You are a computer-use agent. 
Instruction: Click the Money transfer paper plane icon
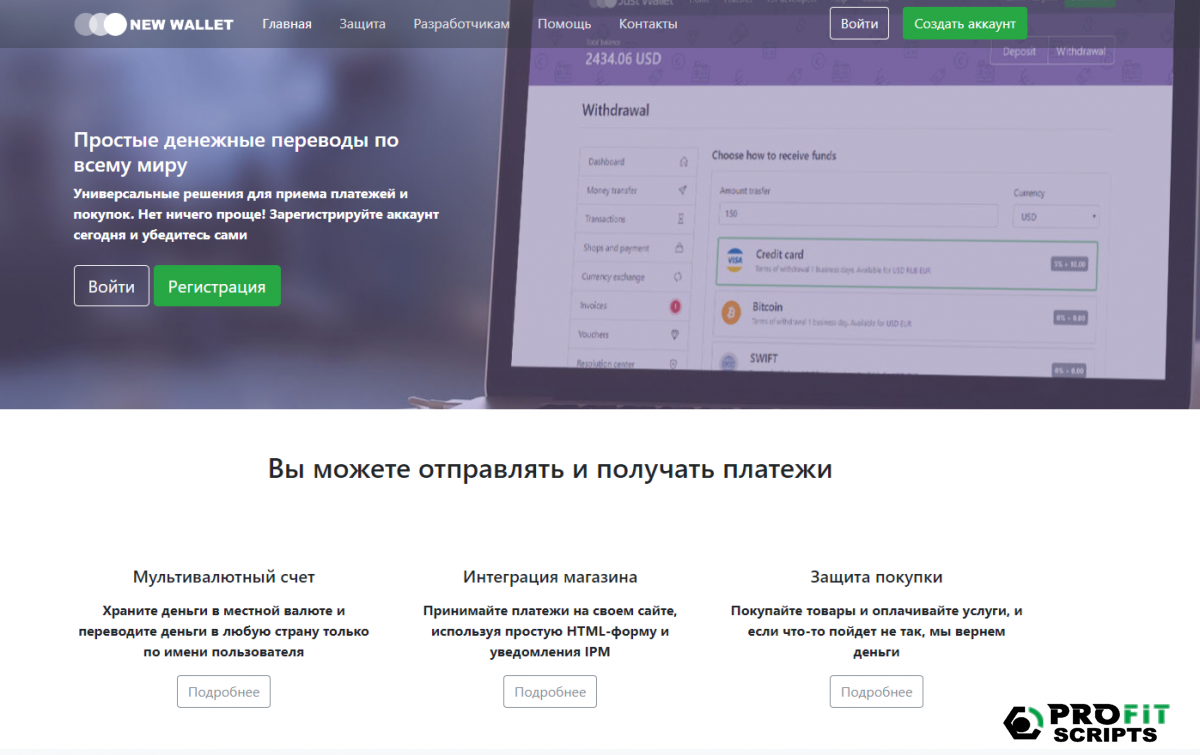click(x=682, y=190)
